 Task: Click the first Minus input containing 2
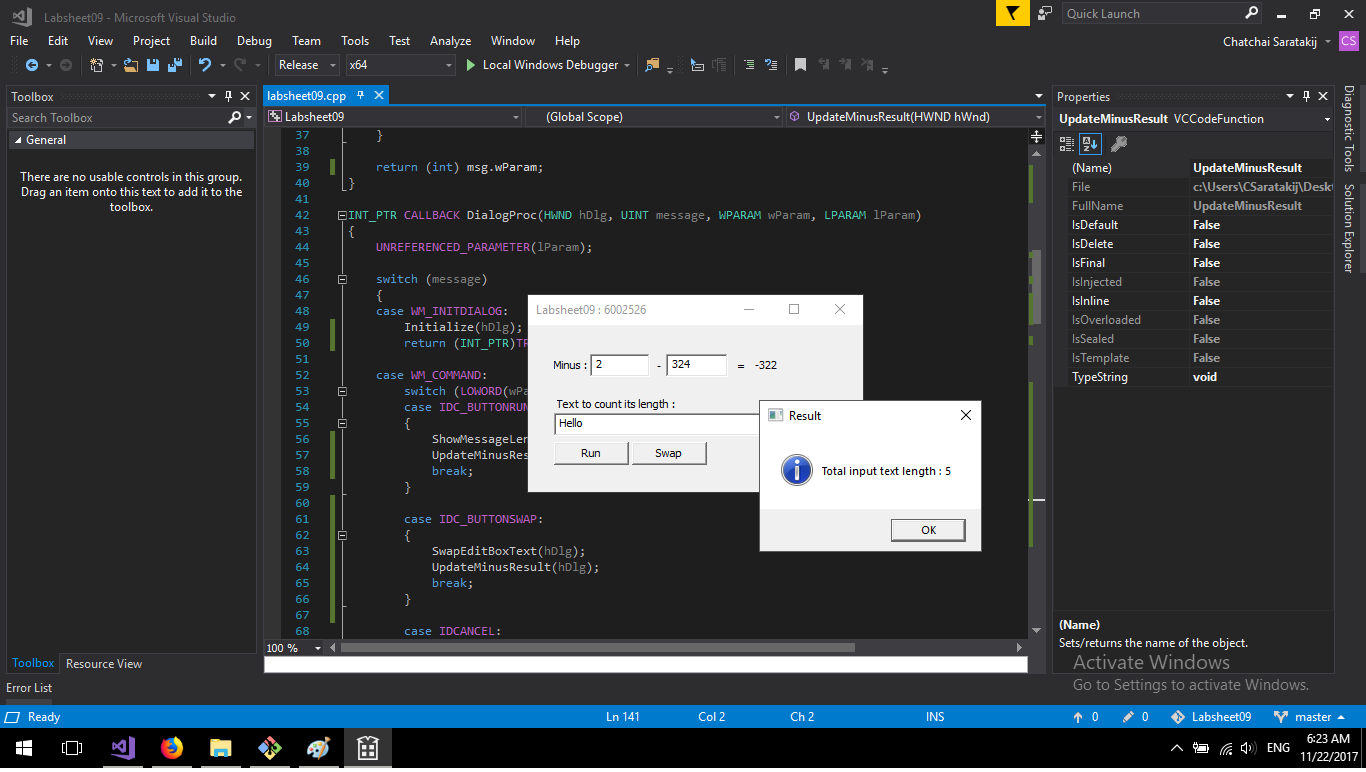(x=620, y=365)
